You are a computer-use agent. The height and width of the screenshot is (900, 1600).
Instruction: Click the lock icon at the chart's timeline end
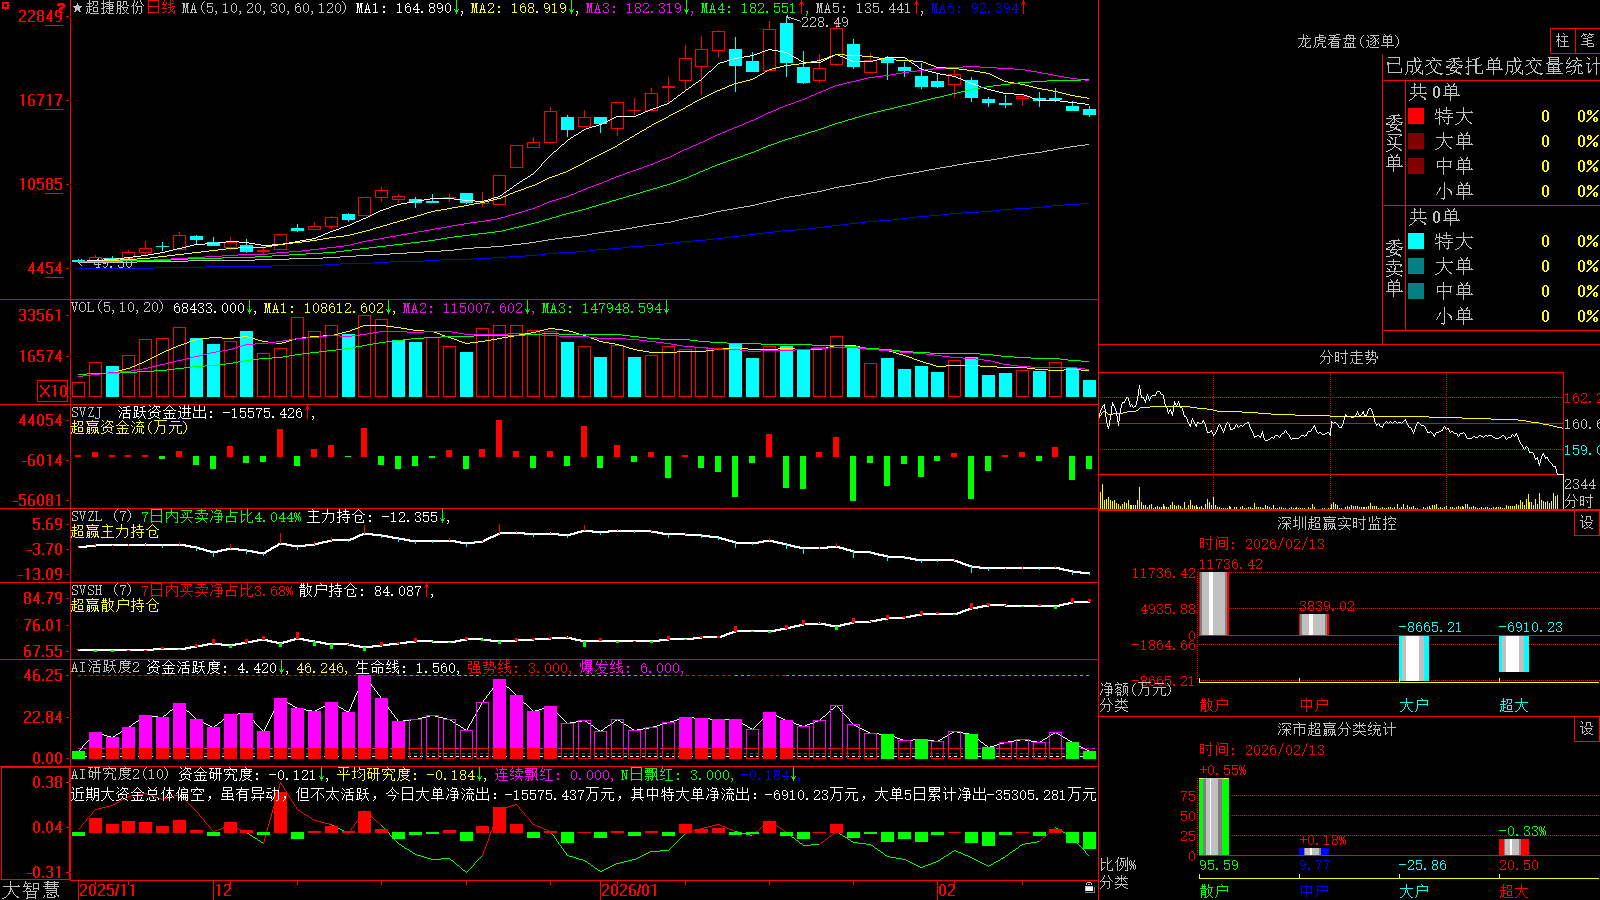coord(1090,888)
